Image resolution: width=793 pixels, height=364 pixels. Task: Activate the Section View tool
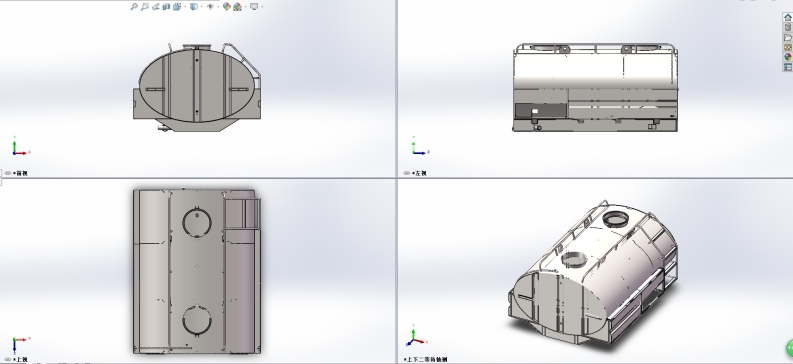[166, 7]
